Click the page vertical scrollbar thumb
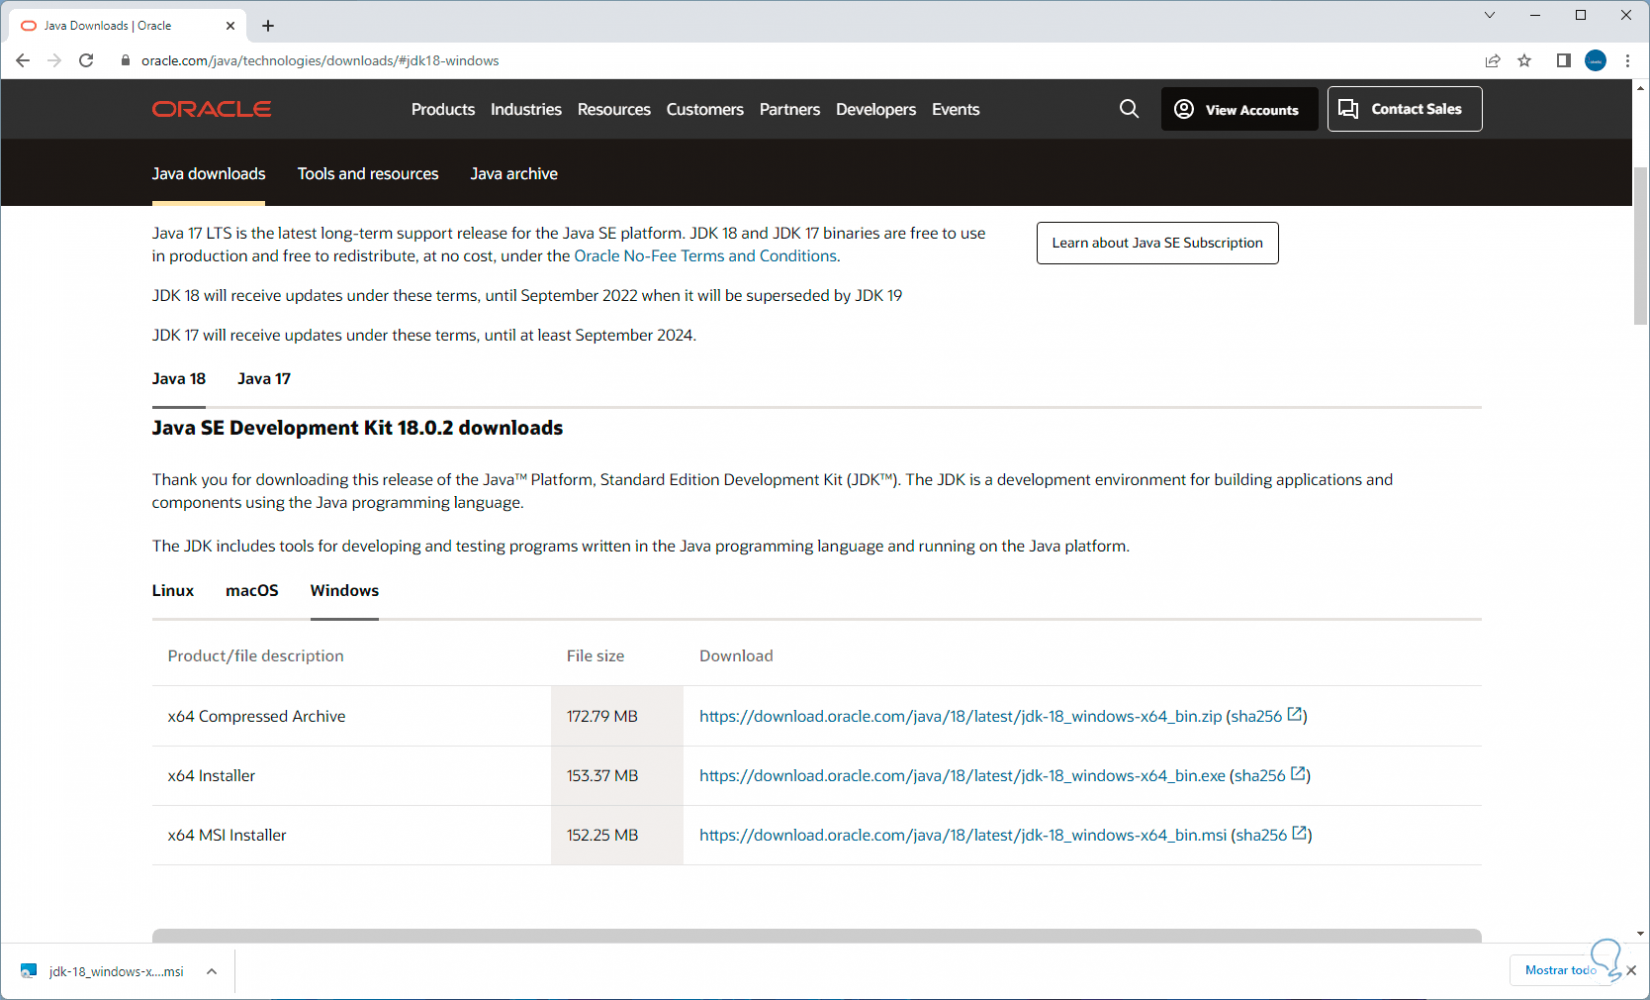Image resolution: width=1650 pixels, height=1000 pixels. tap(1640, 245)
